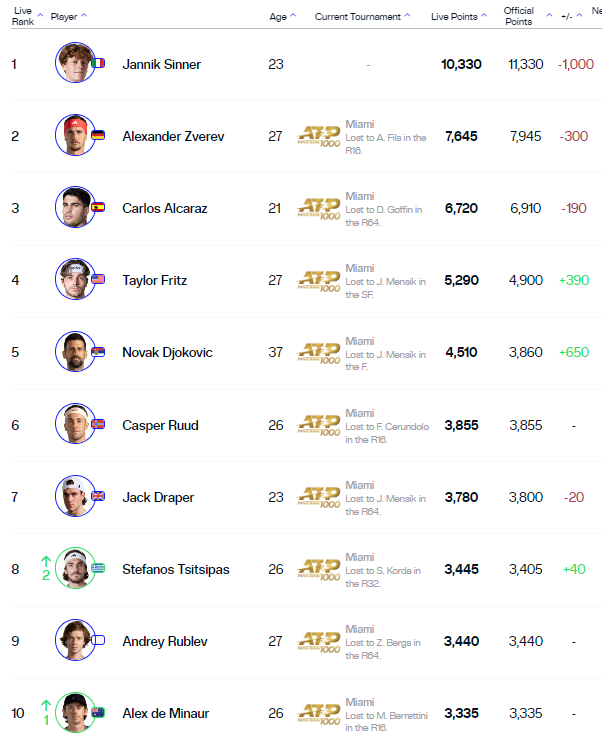This screenshot has width=602, height=741.
Task: Click Carlos Alcaraz's Spanish flag icon
Action: (x=98, y=207)
